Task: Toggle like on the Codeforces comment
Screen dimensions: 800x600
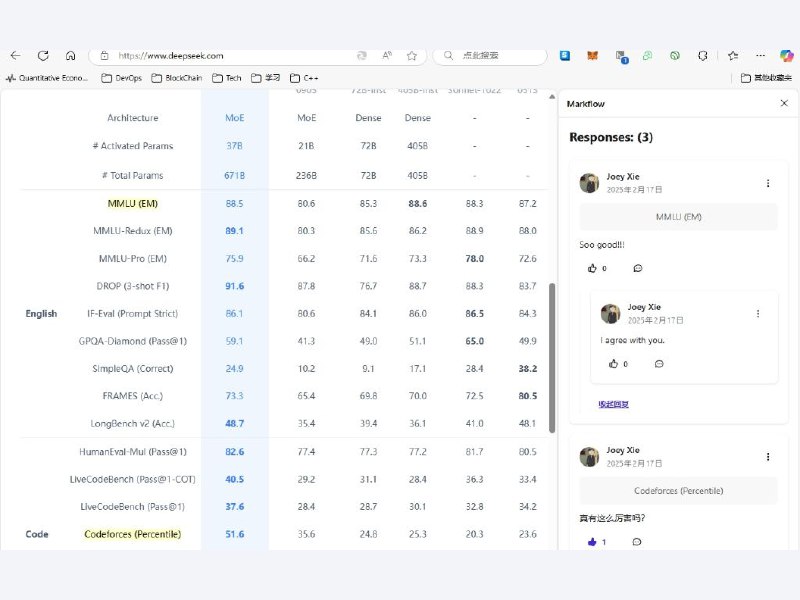Action: [592, 542]
